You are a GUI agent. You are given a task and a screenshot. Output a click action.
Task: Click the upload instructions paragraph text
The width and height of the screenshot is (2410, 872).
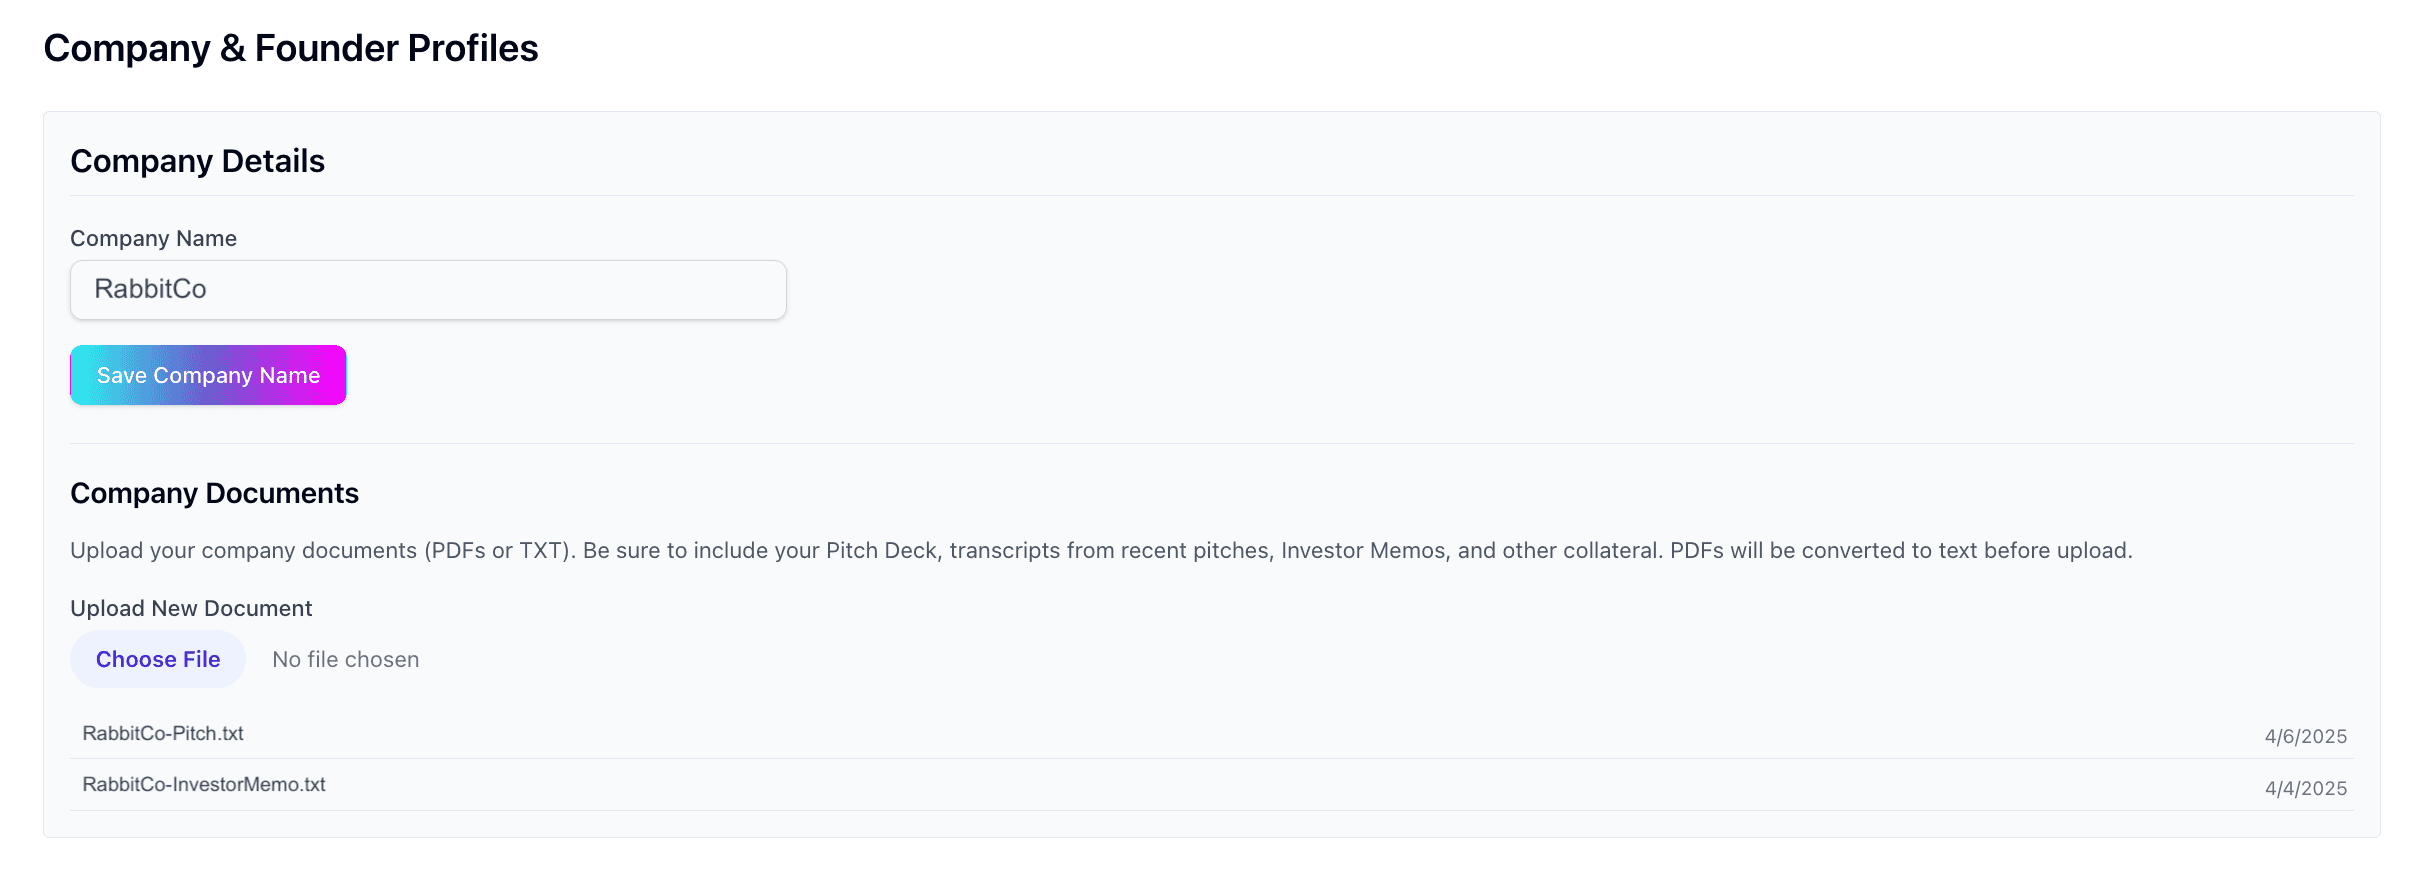point(1100,550)
